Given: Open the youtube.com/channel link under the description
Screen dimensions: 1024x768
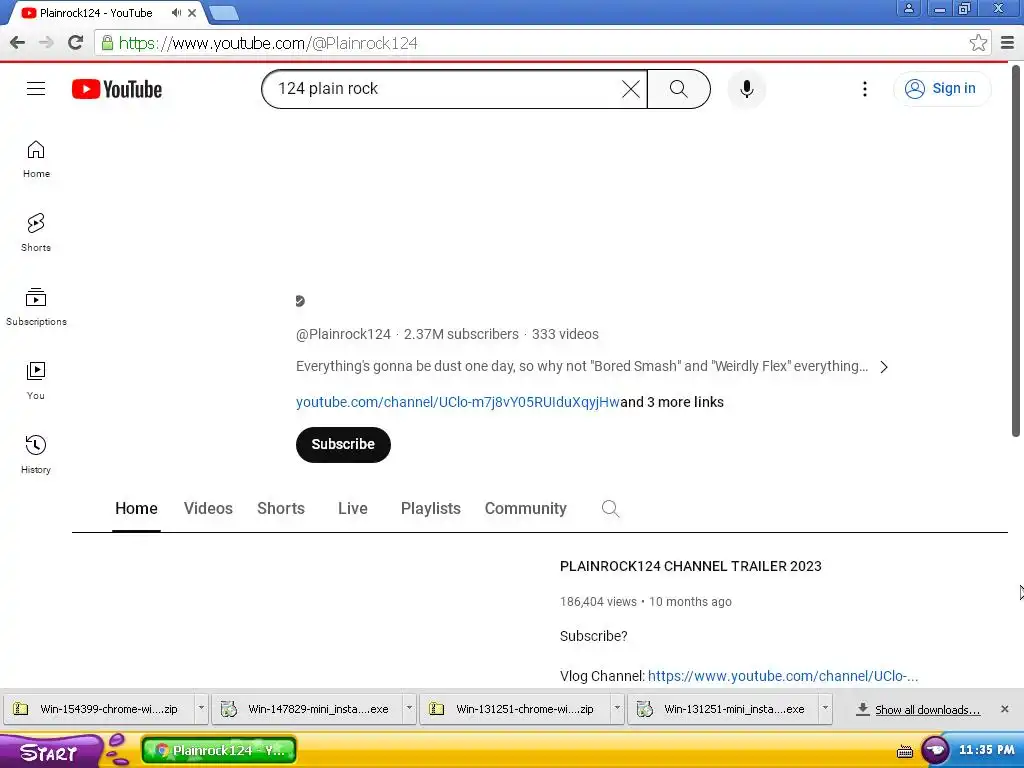Looking at the screenshot, I should pos(457,402).
